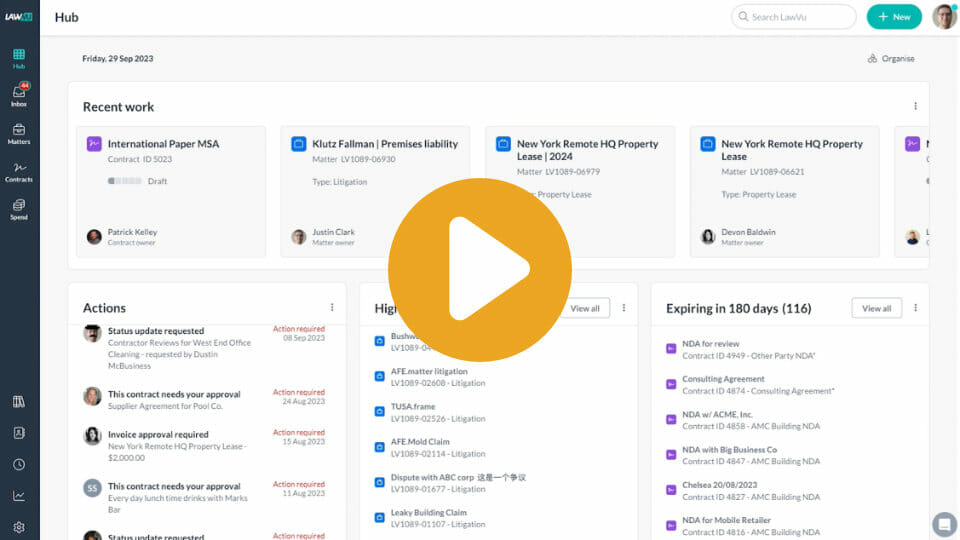The width and height of the screenshot is (960, 540).
Task: Click the International Paper MSA contract icon
Action: pyautogui.click(x=94, y=144)
